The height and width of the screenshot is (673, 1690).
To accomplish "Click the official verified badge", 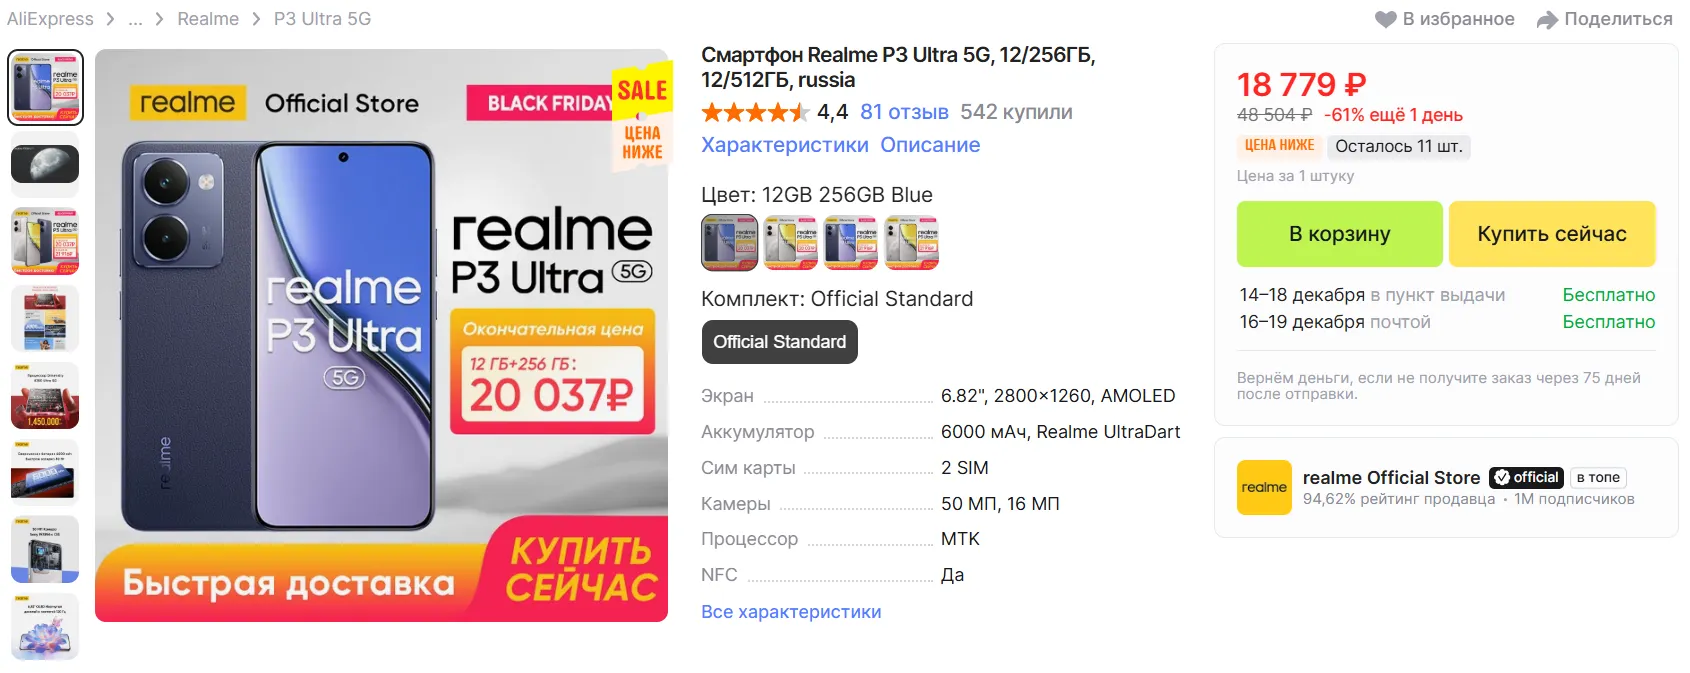I will coord(1526,477).
